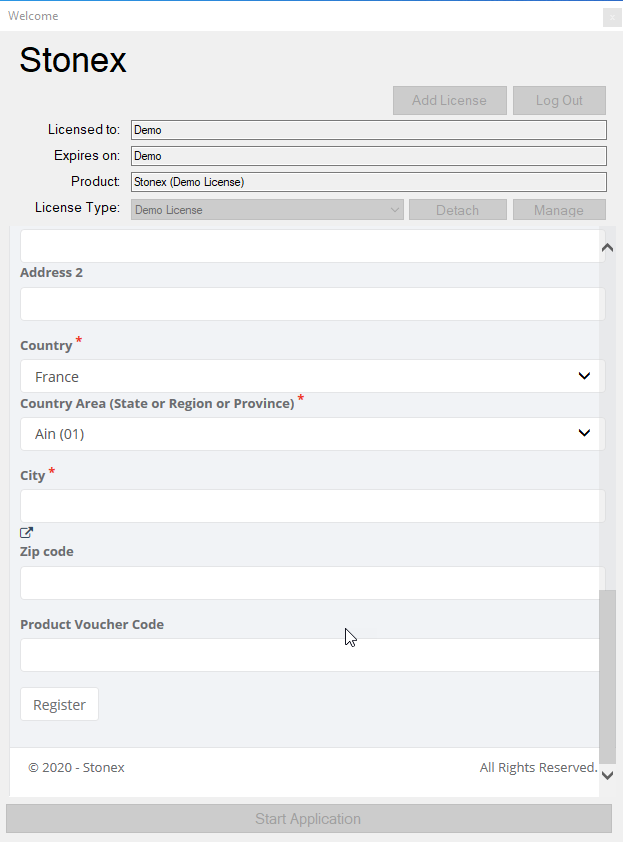Expand the Country Area dropdown showing Ain (01)

point(313,434)
